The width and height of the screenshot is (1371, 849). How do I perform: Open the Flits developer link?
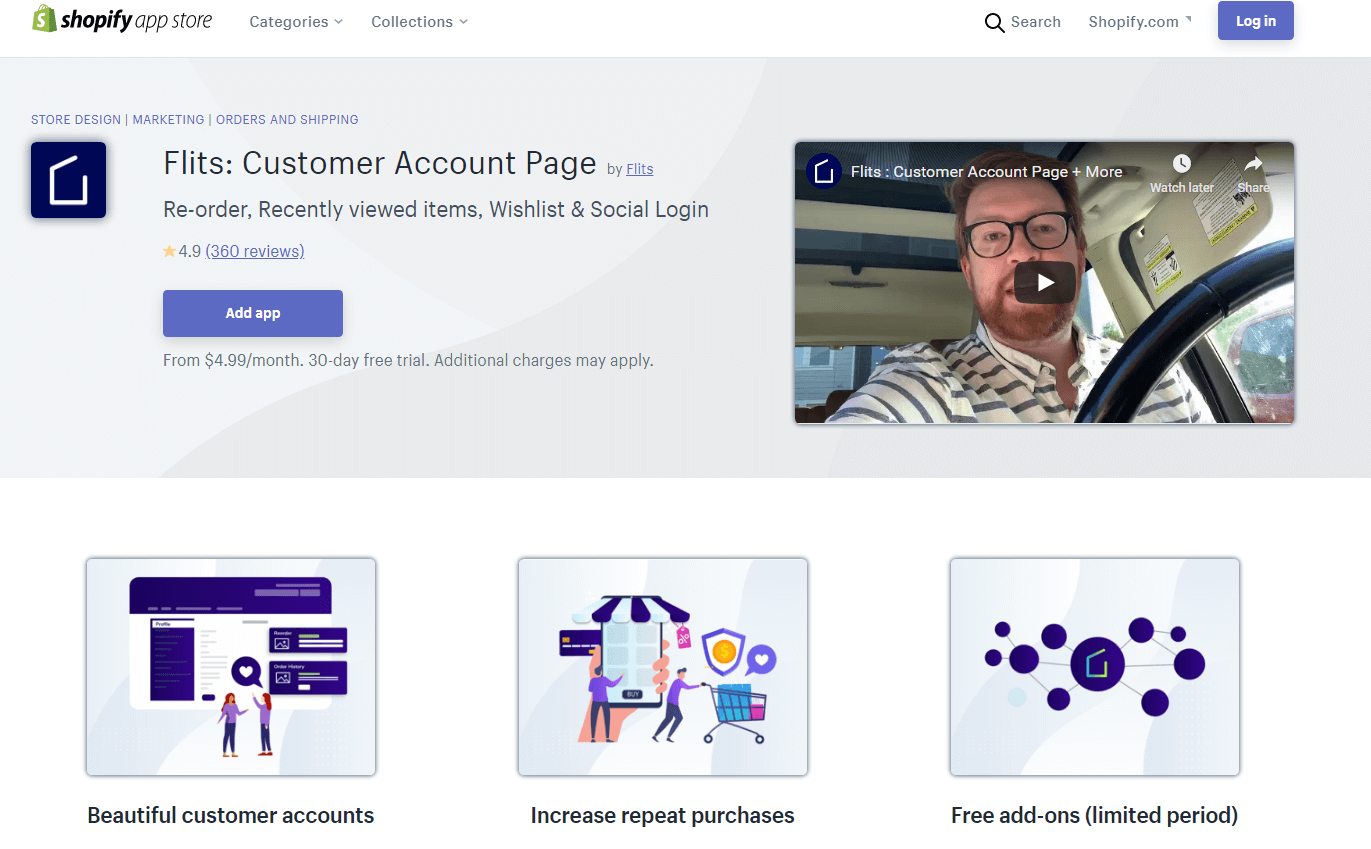pyautogui.click(x=640, y=169)
